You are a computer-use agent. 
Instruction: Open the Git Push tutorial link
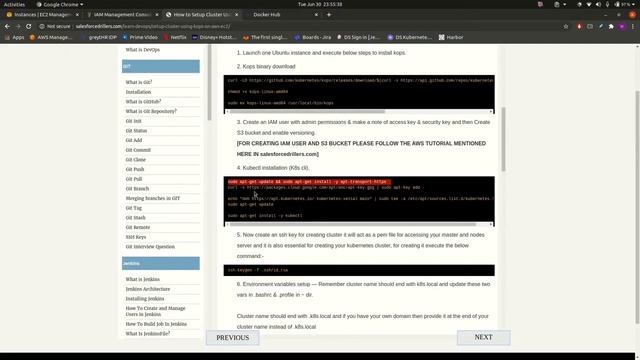(x=135, y=169)
